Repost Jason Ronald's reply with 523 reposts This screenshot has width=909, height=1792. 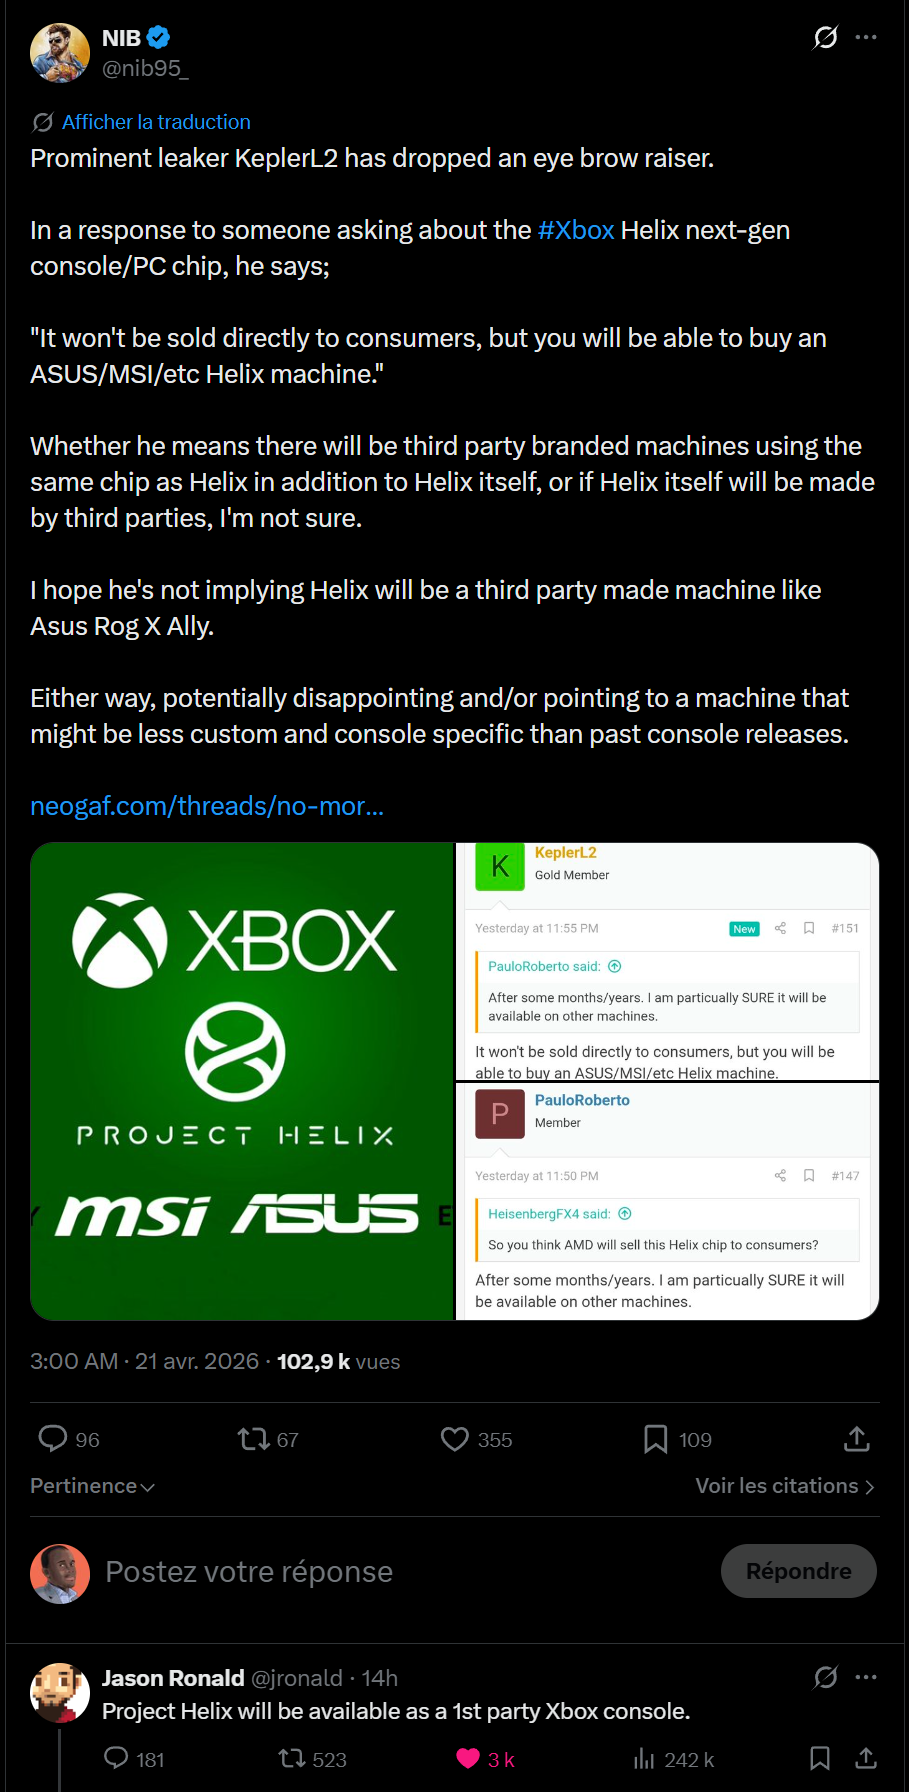[292, 1759]
